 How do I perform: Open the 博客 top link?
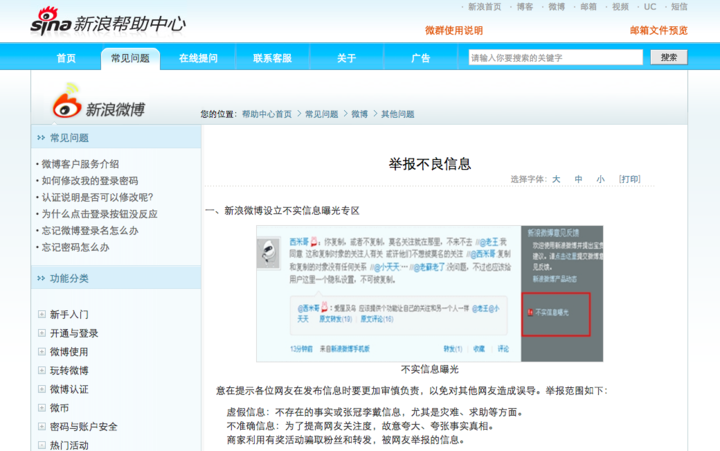coord(525,7)
